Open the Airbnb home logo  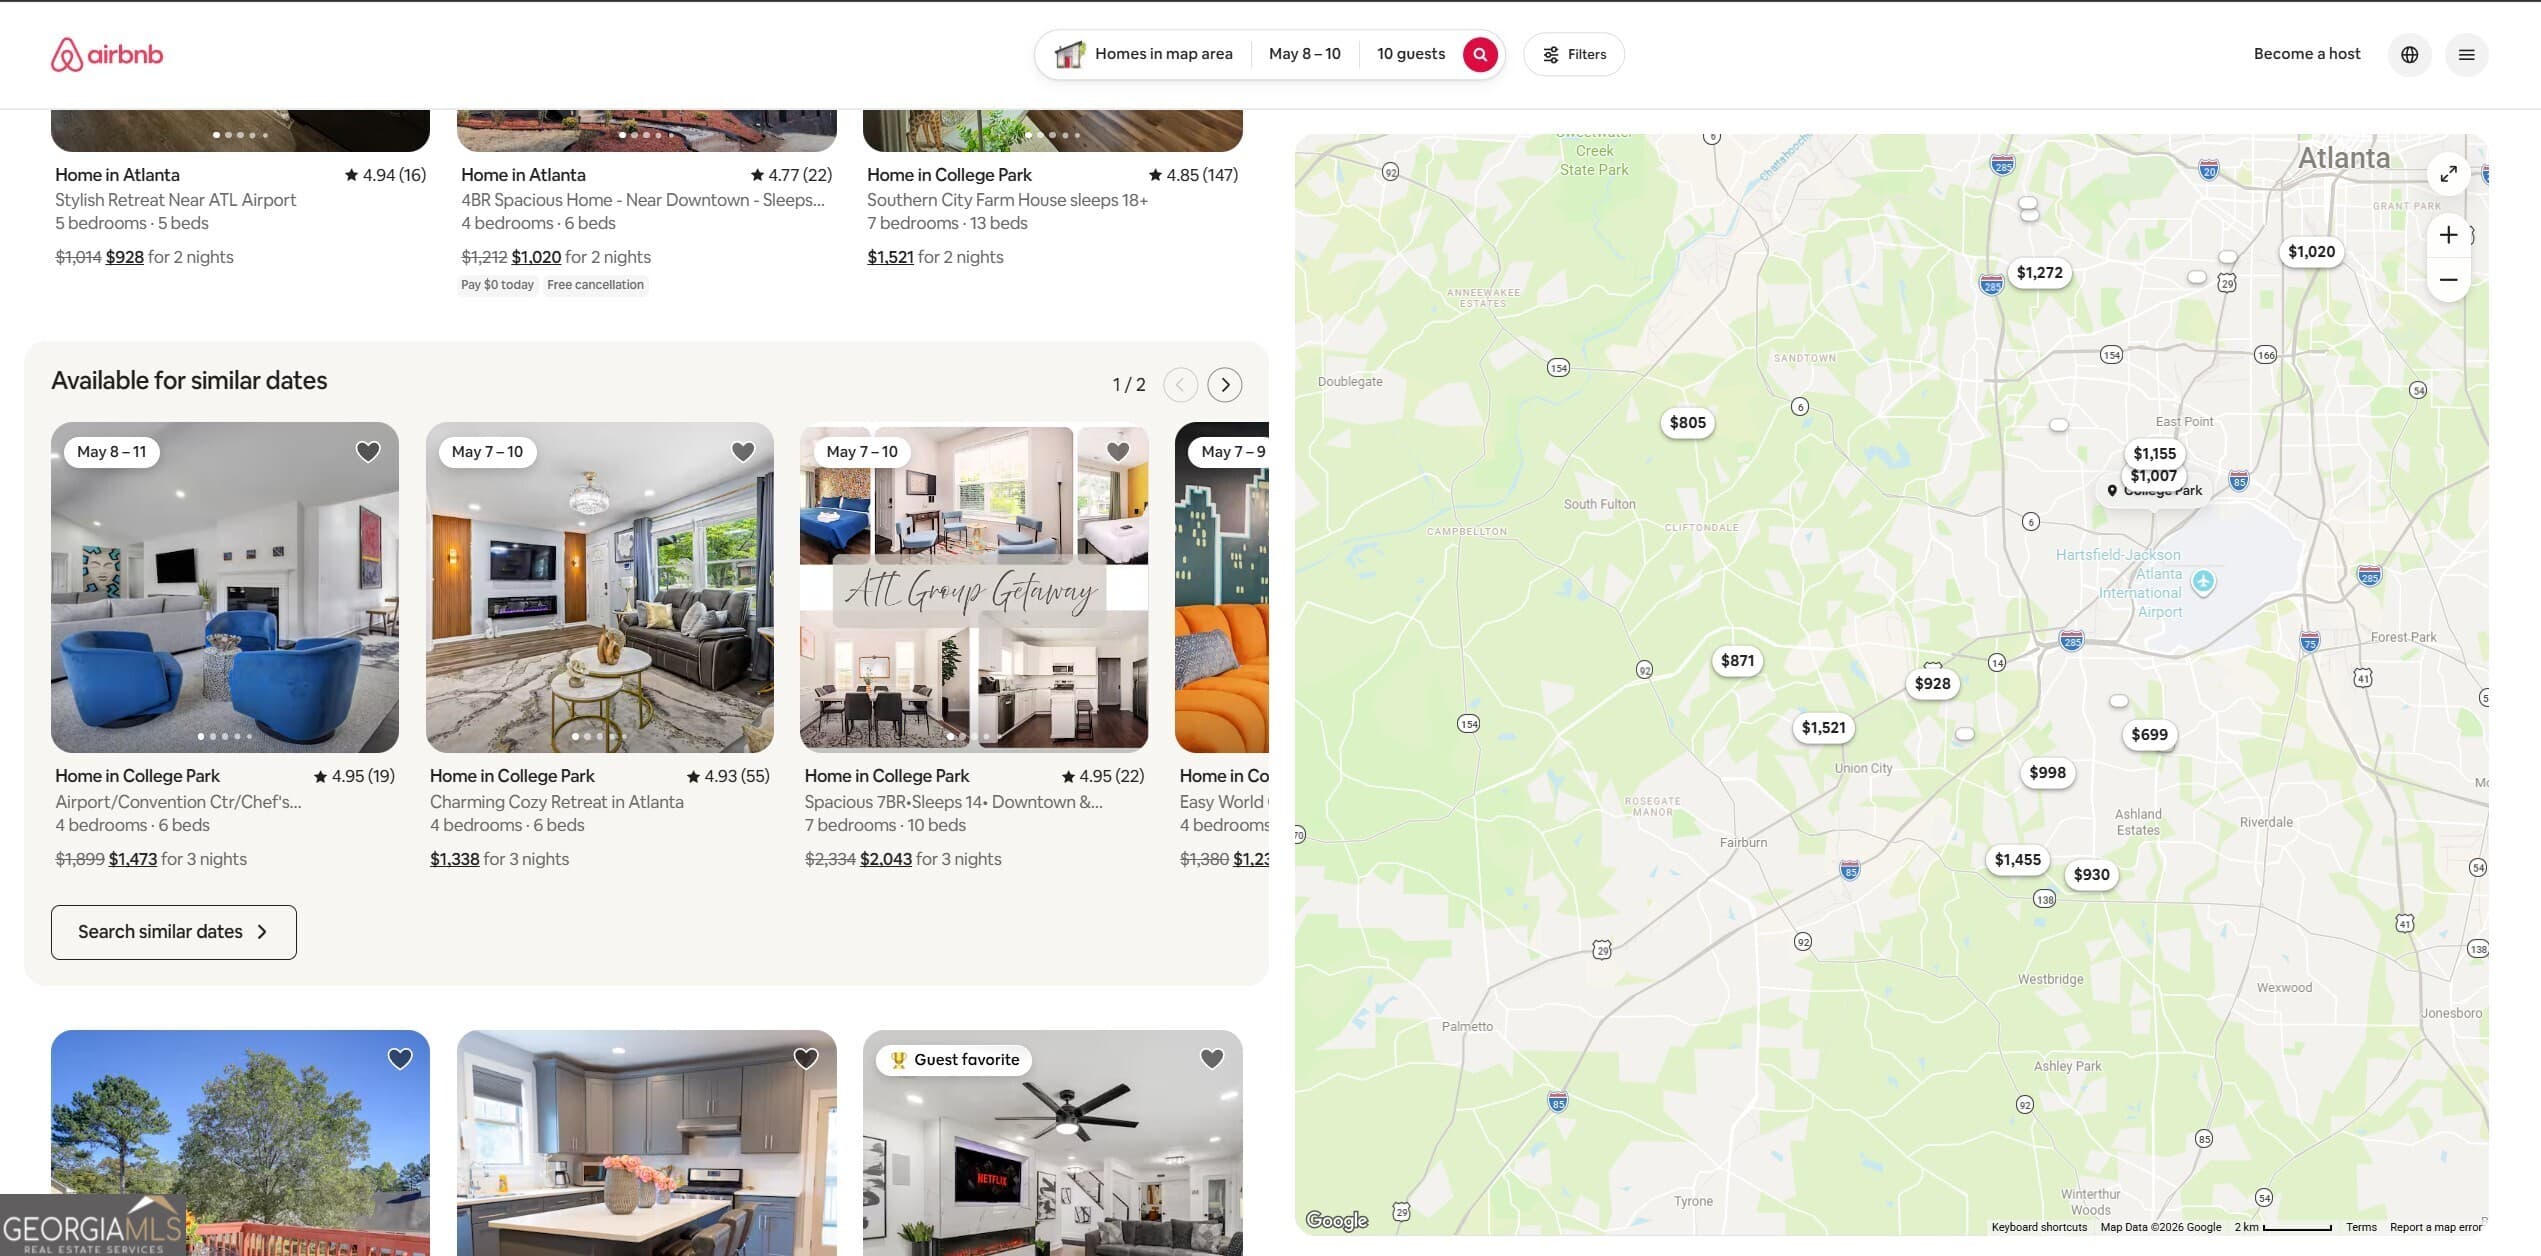[107, 54]
